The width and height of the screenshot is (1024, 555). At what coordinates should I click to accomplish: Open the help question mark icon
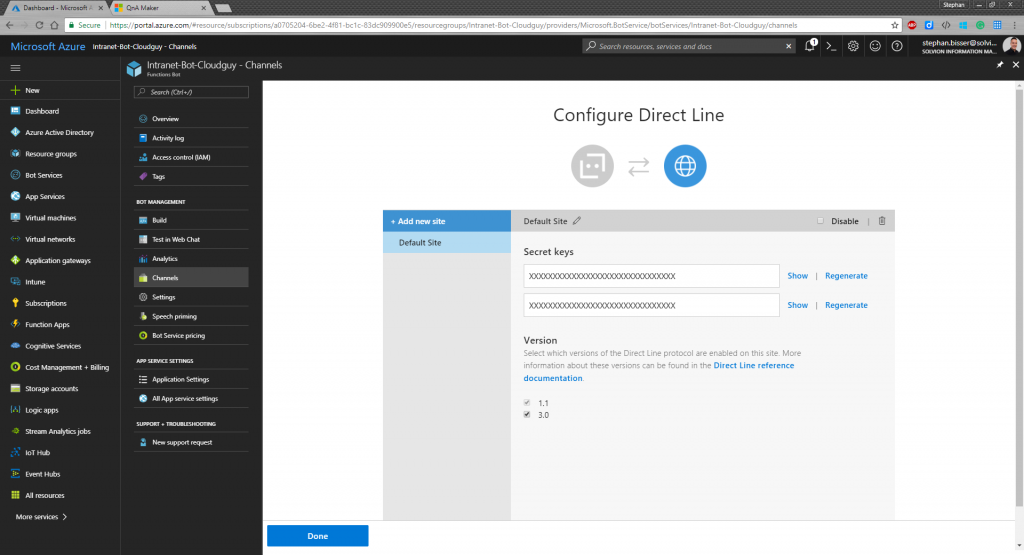pyautogui.click(x=897, y=46)
